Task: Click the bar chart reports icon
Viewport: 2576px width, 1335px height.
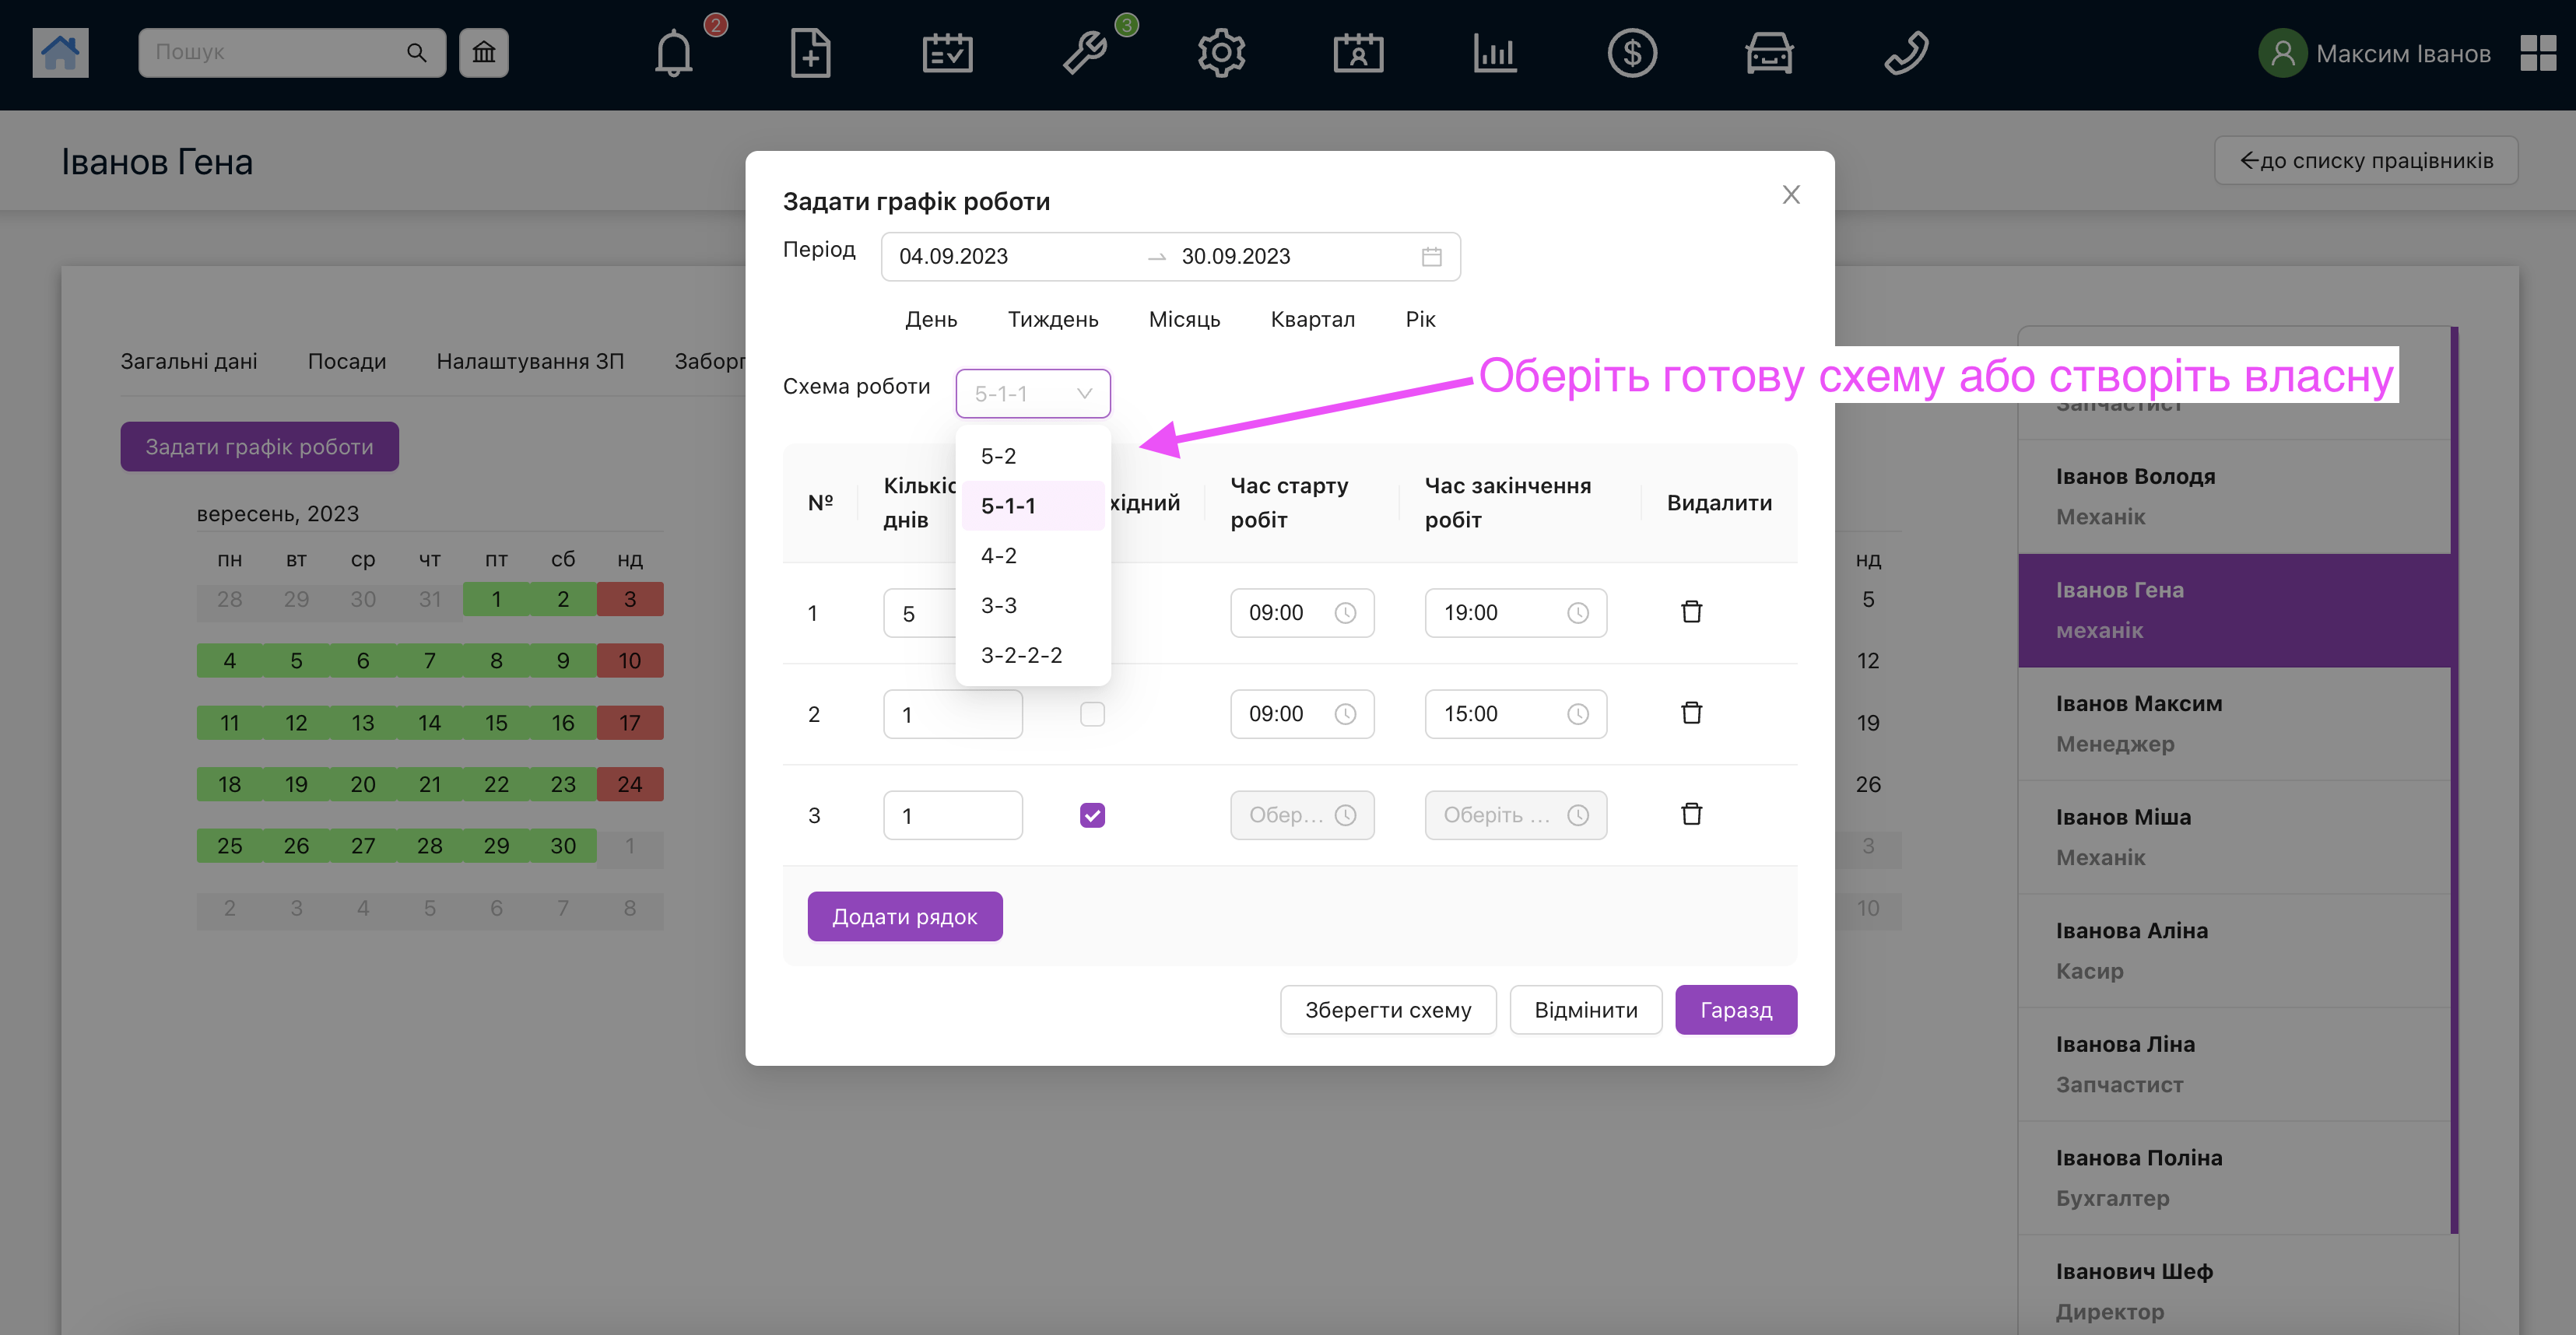Action: [1495, 53]
